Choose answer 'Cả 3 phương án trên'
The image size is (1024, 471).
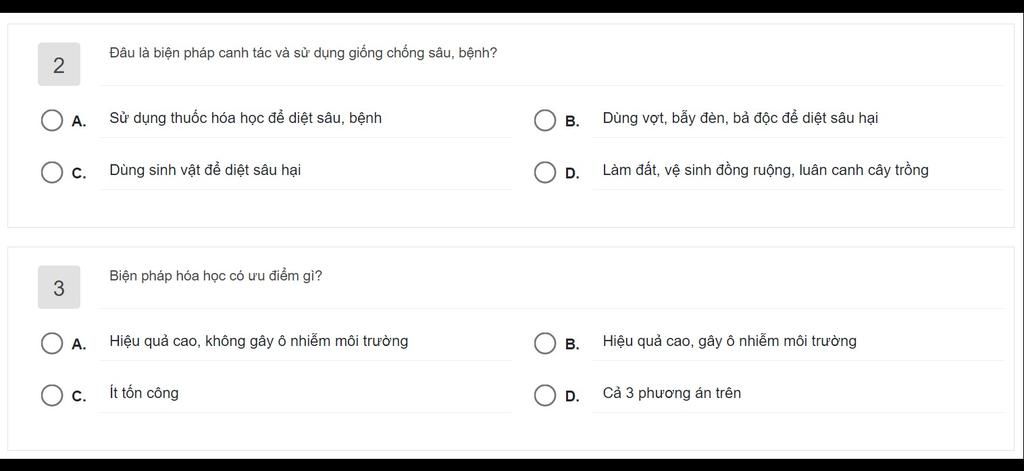pyautogui.click(x=672, y=393)
